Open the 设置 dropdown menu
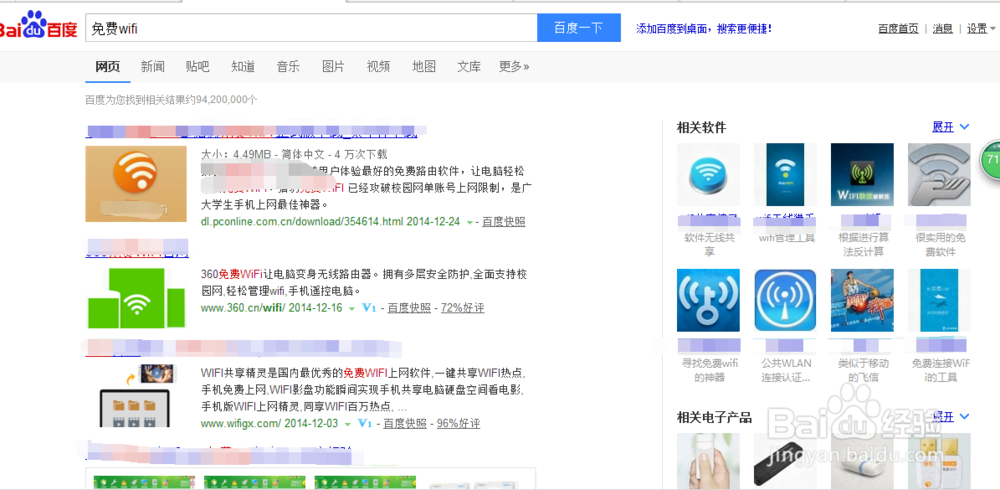Viewport: 1000px width, 490px height. click(x=981, y=29)
